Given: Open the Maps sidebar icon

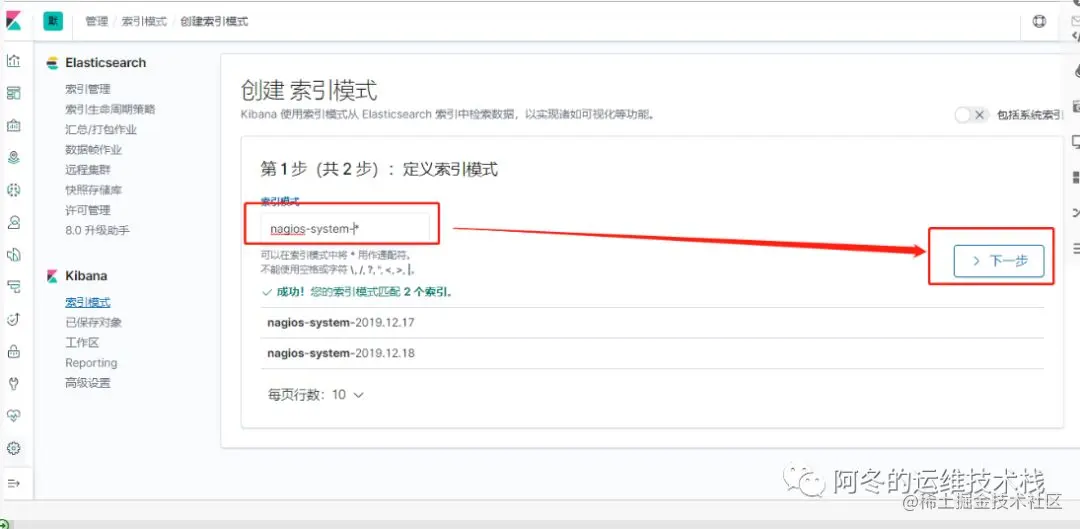Looking at the screenshot, I should point(13,158).
